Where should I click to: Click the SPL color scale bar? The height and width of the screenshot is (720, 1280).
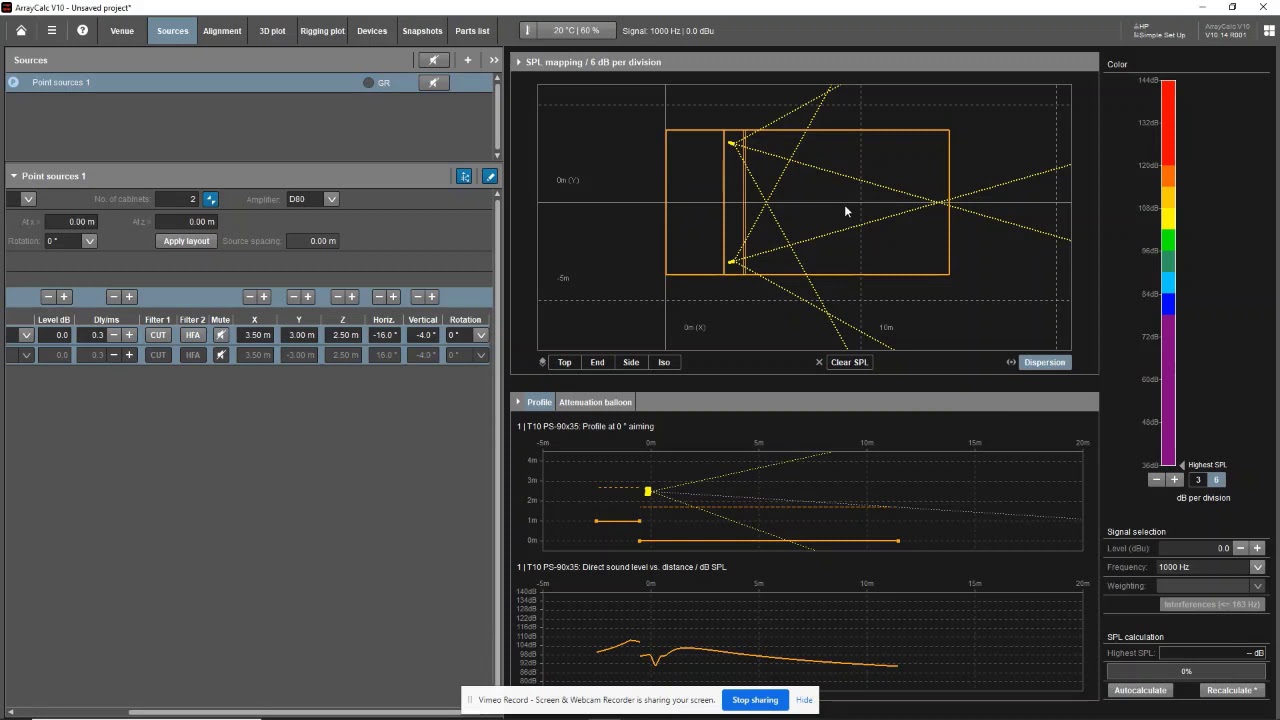(1168, 272)
